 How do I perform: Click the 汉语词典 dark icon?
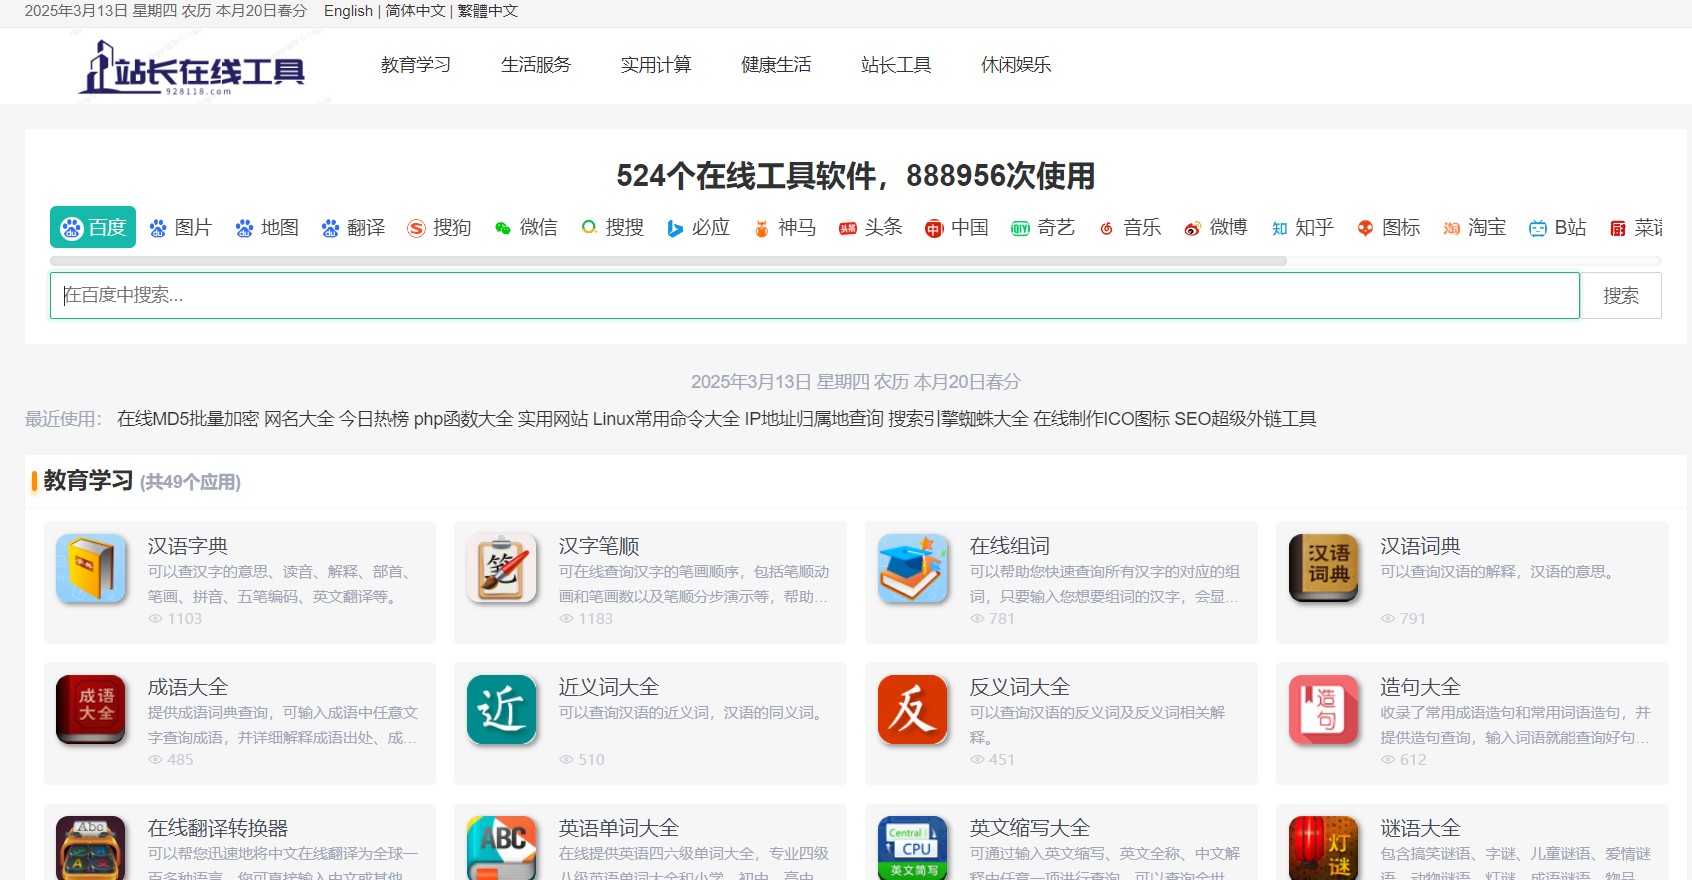coord(1324,568)
